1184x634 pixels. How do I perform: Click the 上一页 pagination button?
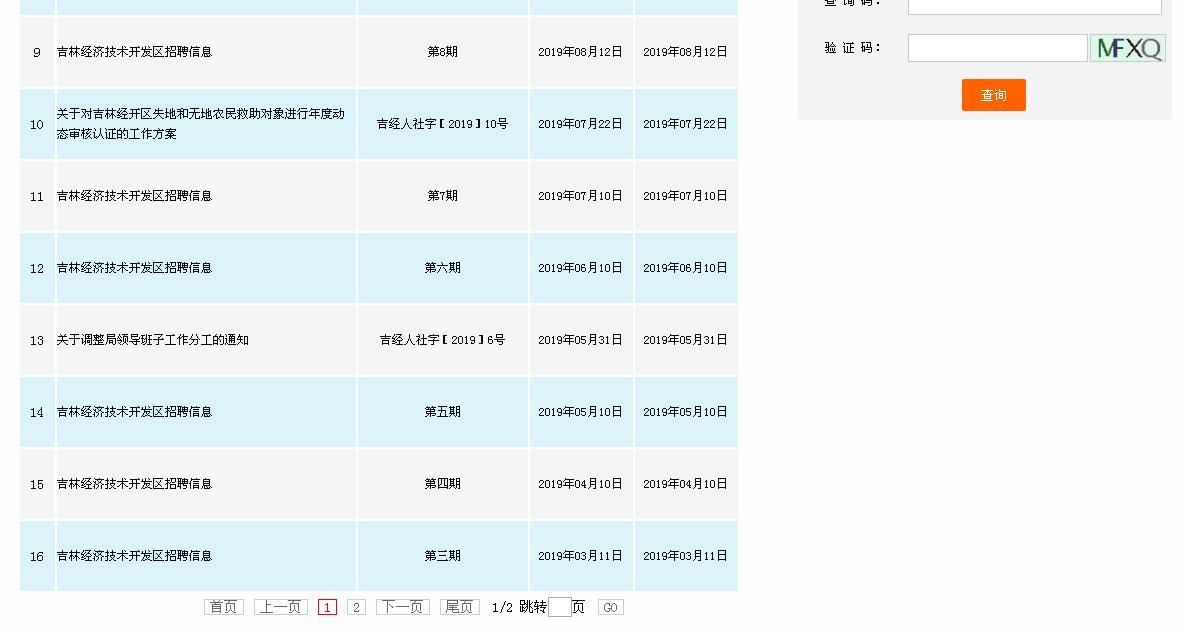point(280,607)
